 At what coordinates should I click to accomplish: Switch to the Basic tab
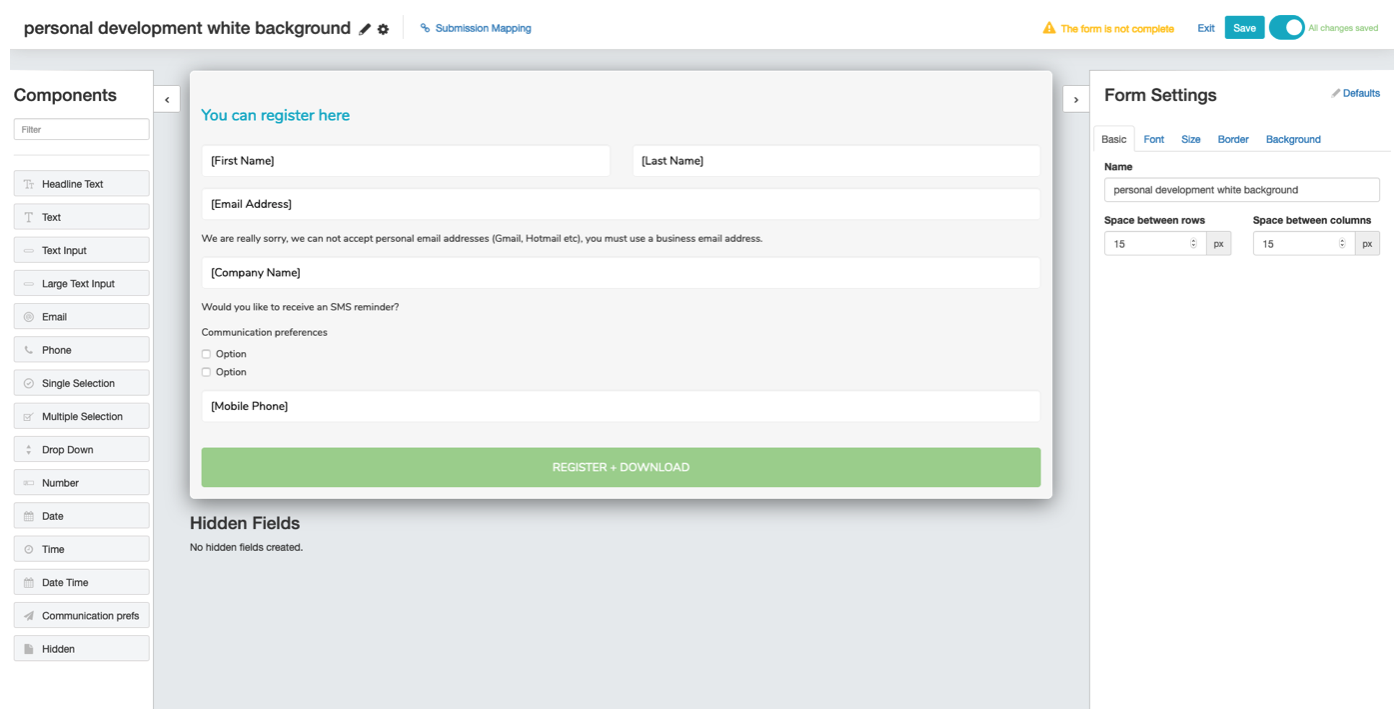point(1114,139)
